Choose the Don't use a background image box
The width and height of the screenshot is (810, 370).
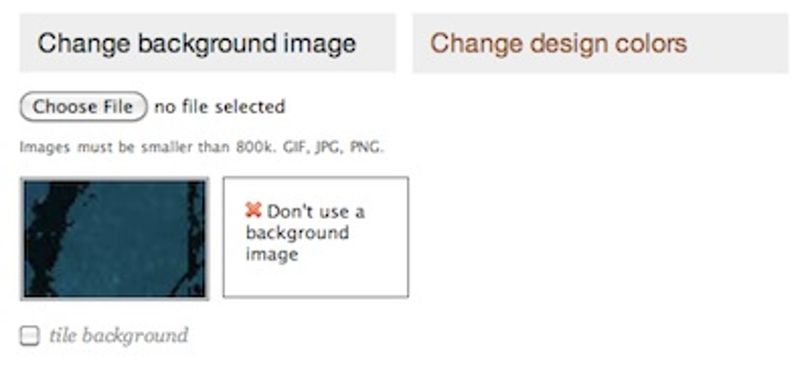pyautogui.click(x=316, y=237)
